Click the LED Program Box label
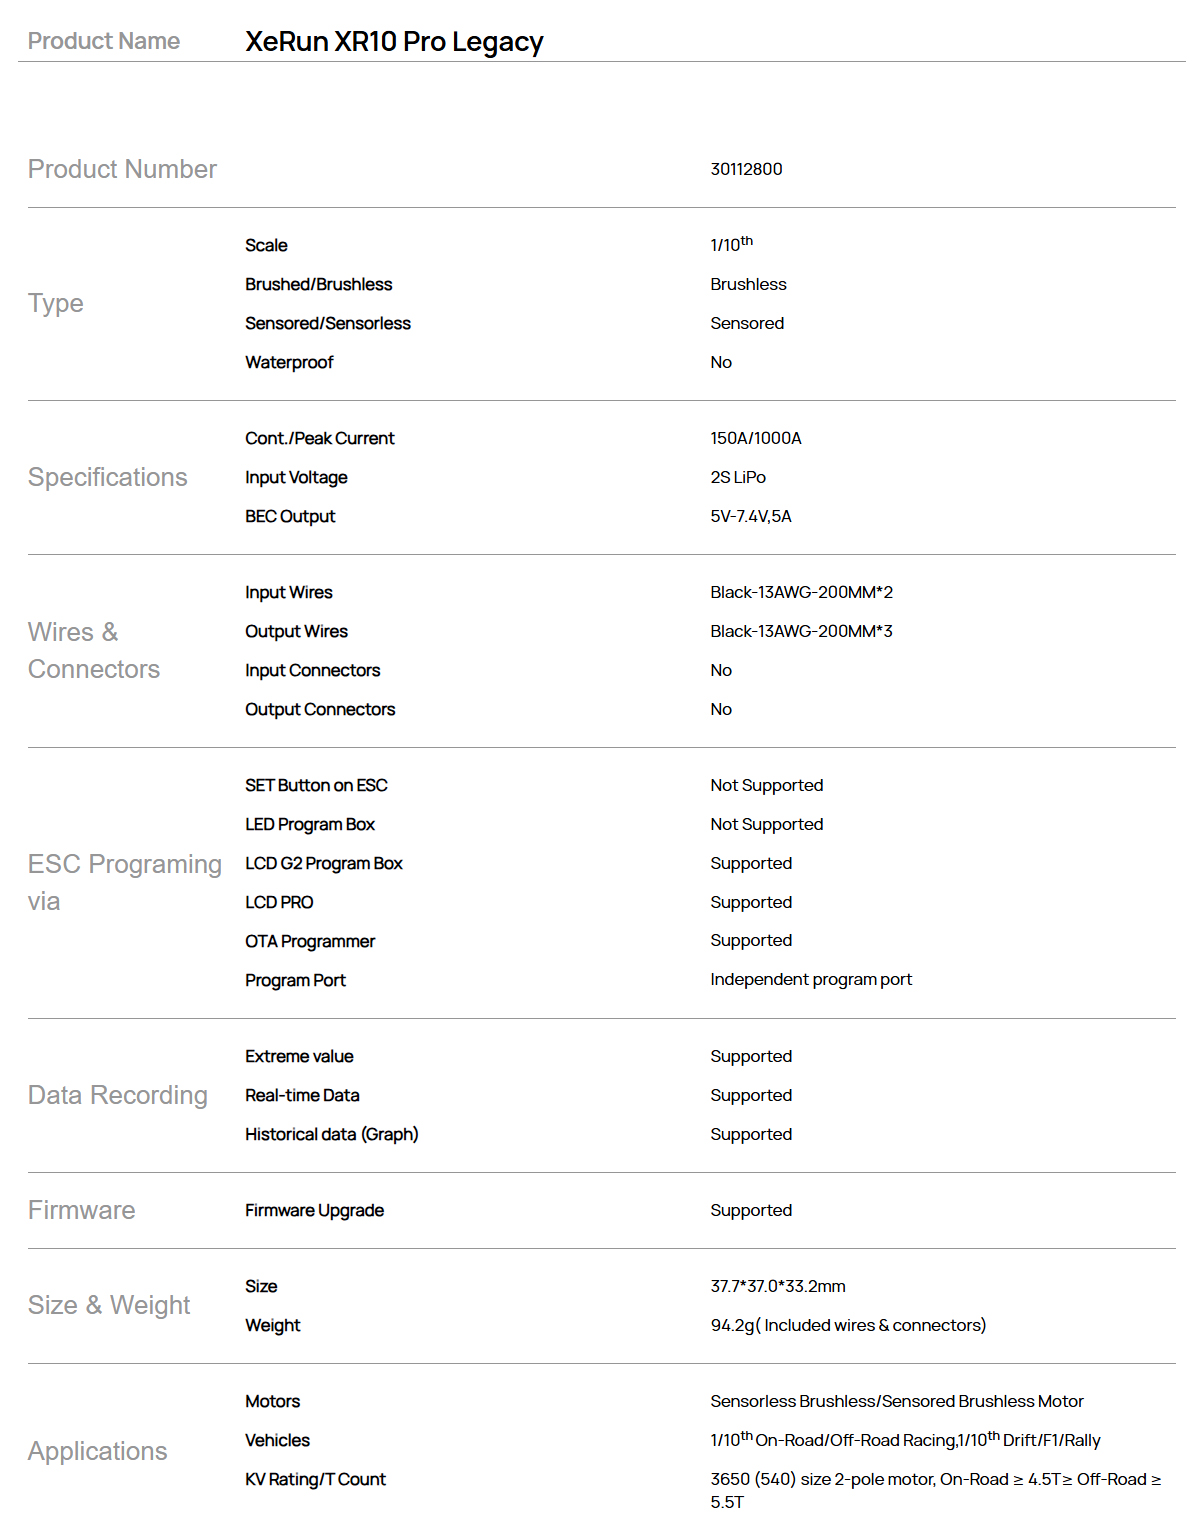The image size is (1200, 1537). click(x=310, y=824)
